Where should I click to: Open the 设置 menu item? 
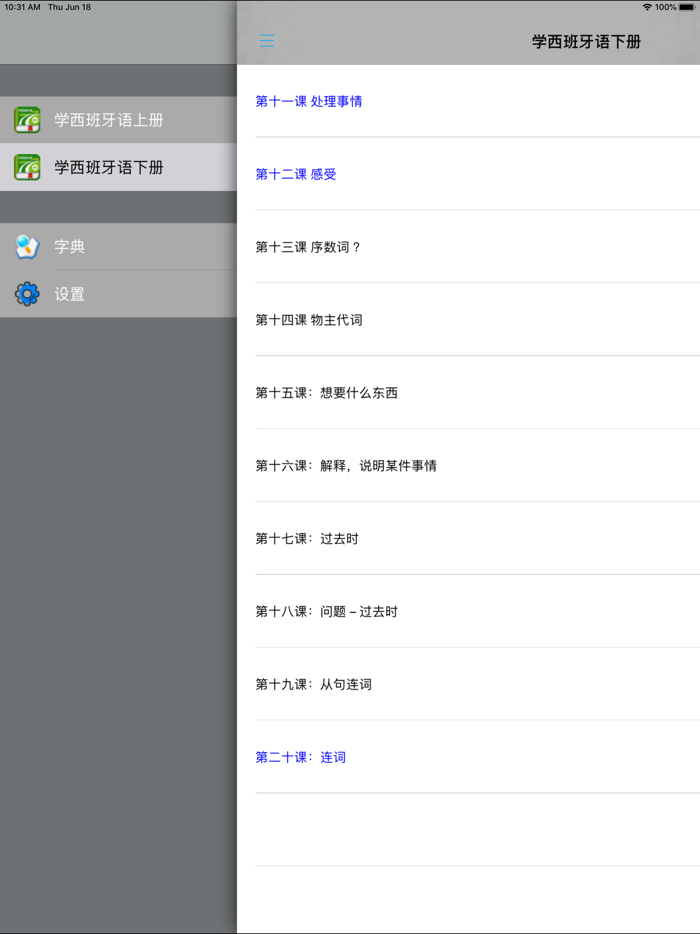119,294
